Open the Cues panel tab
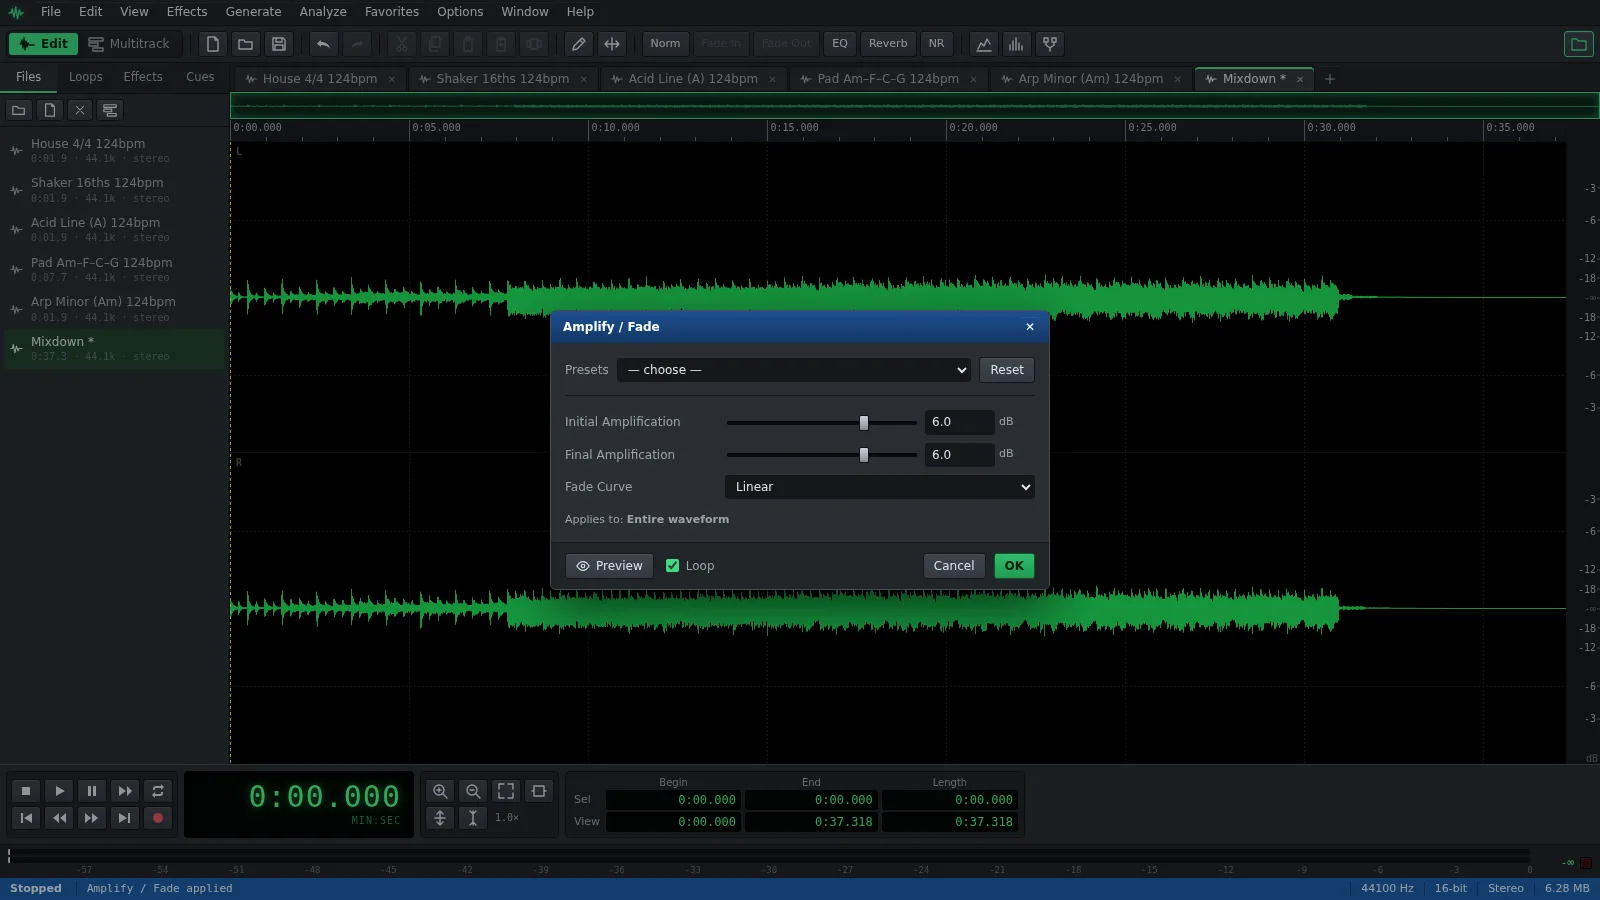Screen dimensions: 1600x900 pyautogui.click(x=200, y=77)
